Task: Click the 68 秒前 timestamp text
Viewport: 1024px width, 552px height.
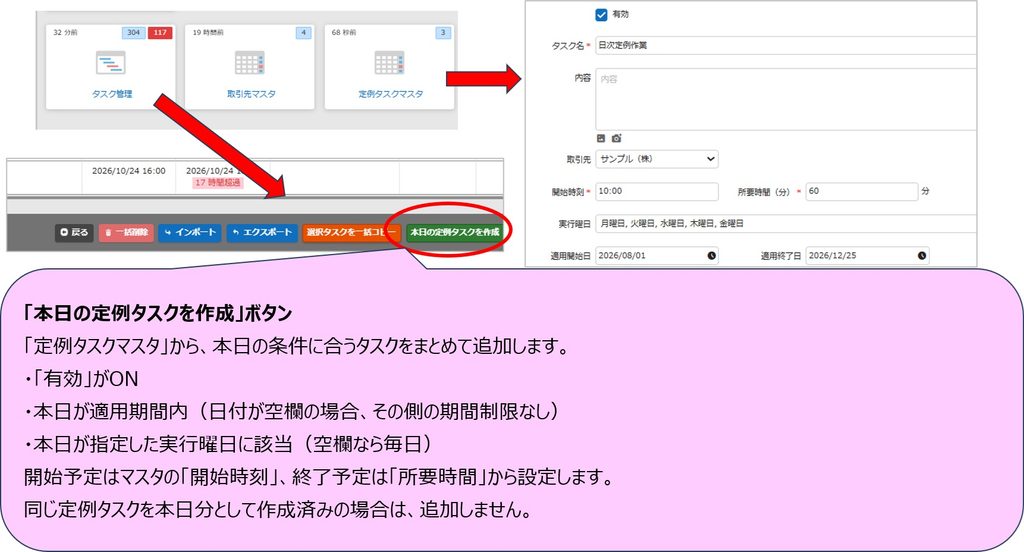Action: [x=344, y=33]
